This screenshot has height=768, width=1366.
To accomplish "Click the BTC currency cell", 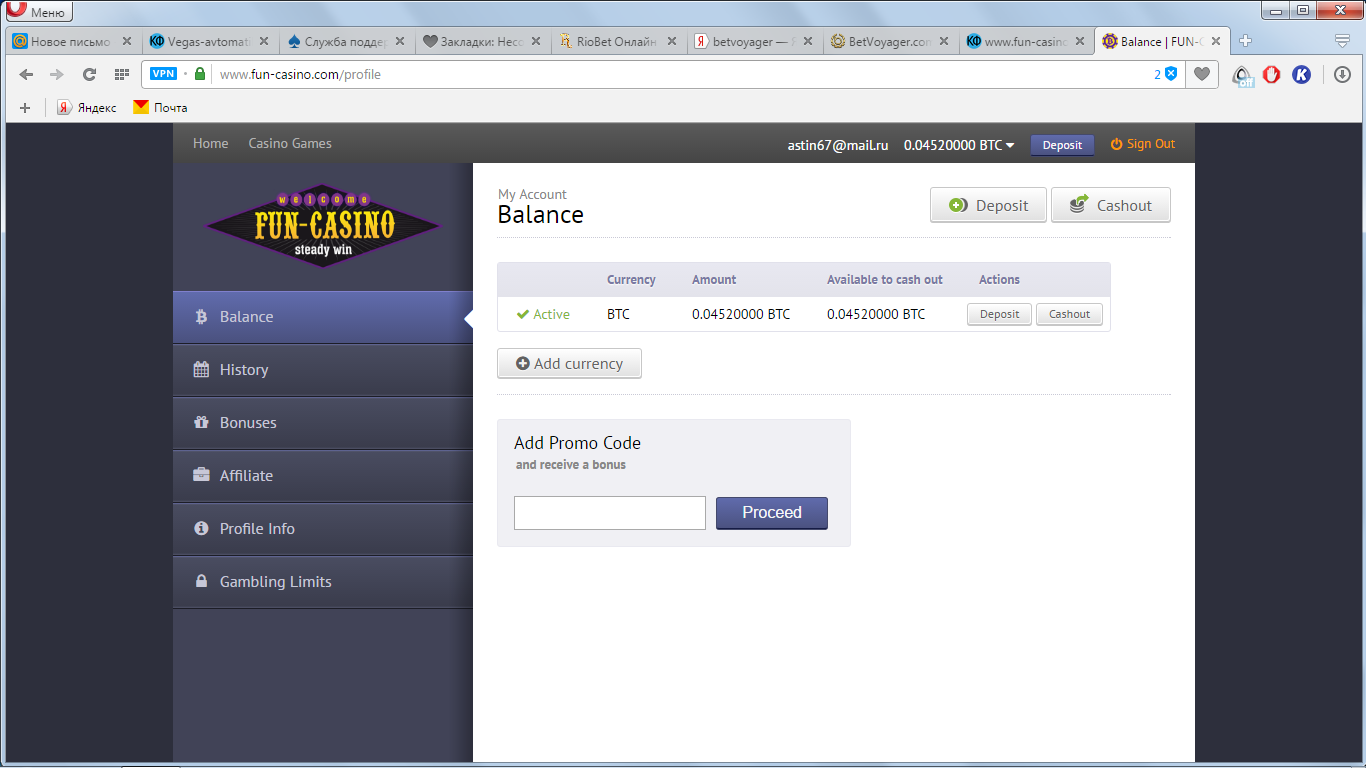I will pyautogui.click(x=618, y=314).
